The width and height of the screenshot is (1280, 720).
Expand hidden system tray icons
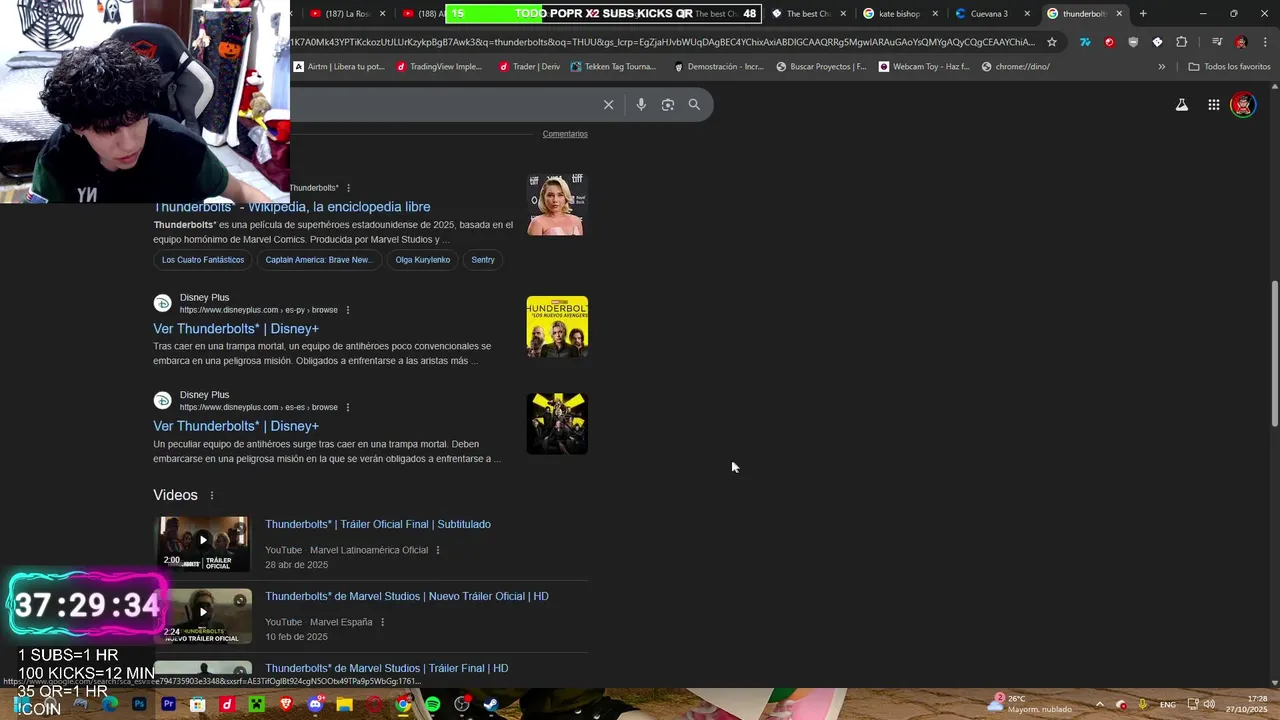click(1099, 704)
